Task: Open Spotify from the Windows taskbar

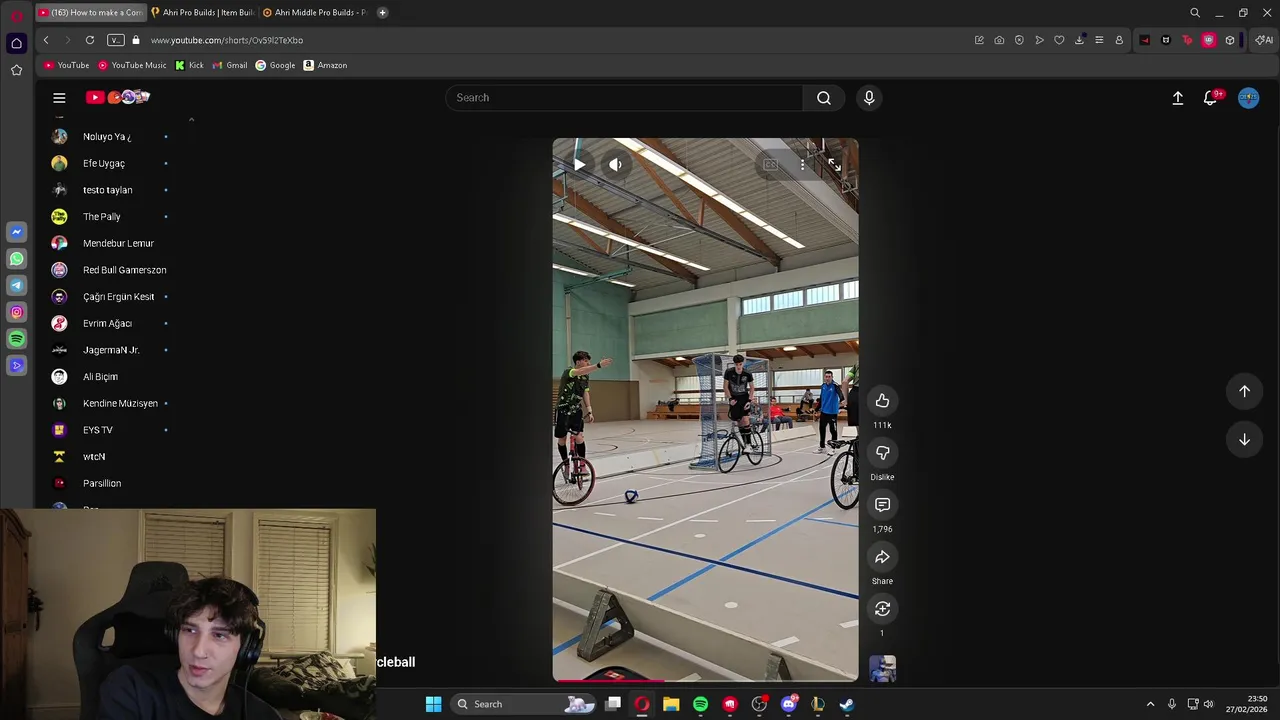Action: (700, 704)
